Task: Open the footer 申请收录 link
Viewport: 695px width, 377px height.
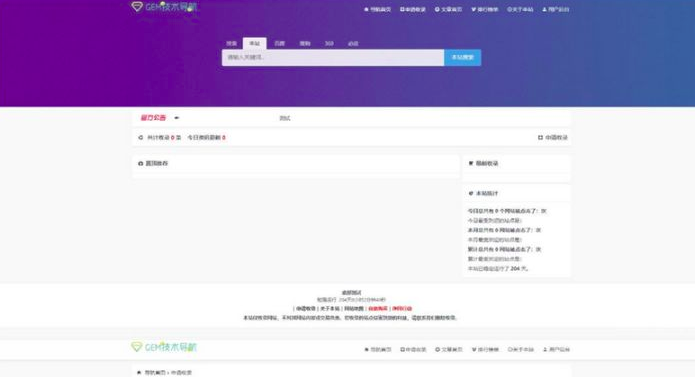Action: pyautogui.click(x=306, y=309)
